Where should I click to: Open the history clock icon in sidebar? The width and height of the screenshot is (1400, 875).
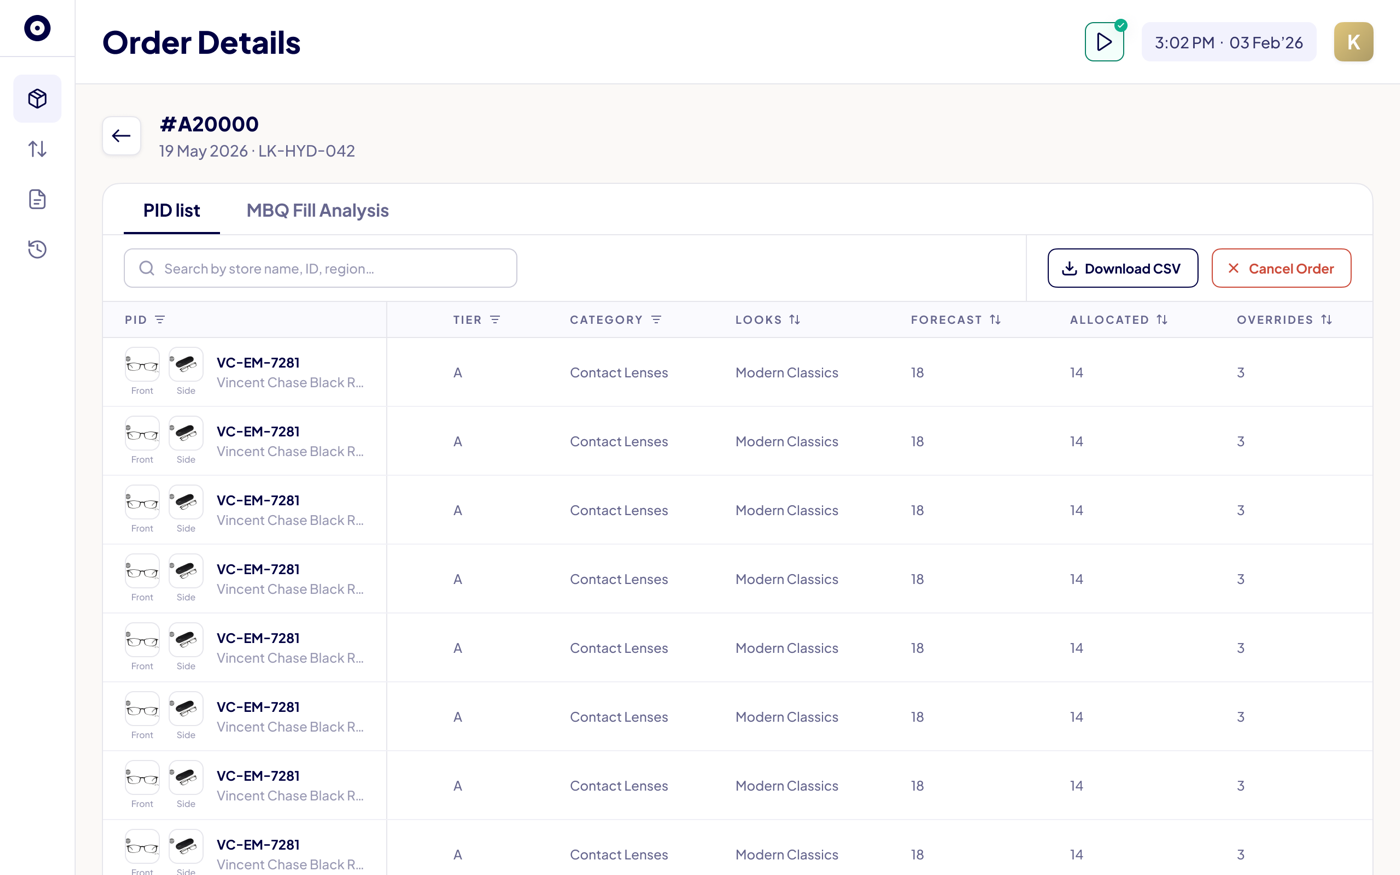37,249
